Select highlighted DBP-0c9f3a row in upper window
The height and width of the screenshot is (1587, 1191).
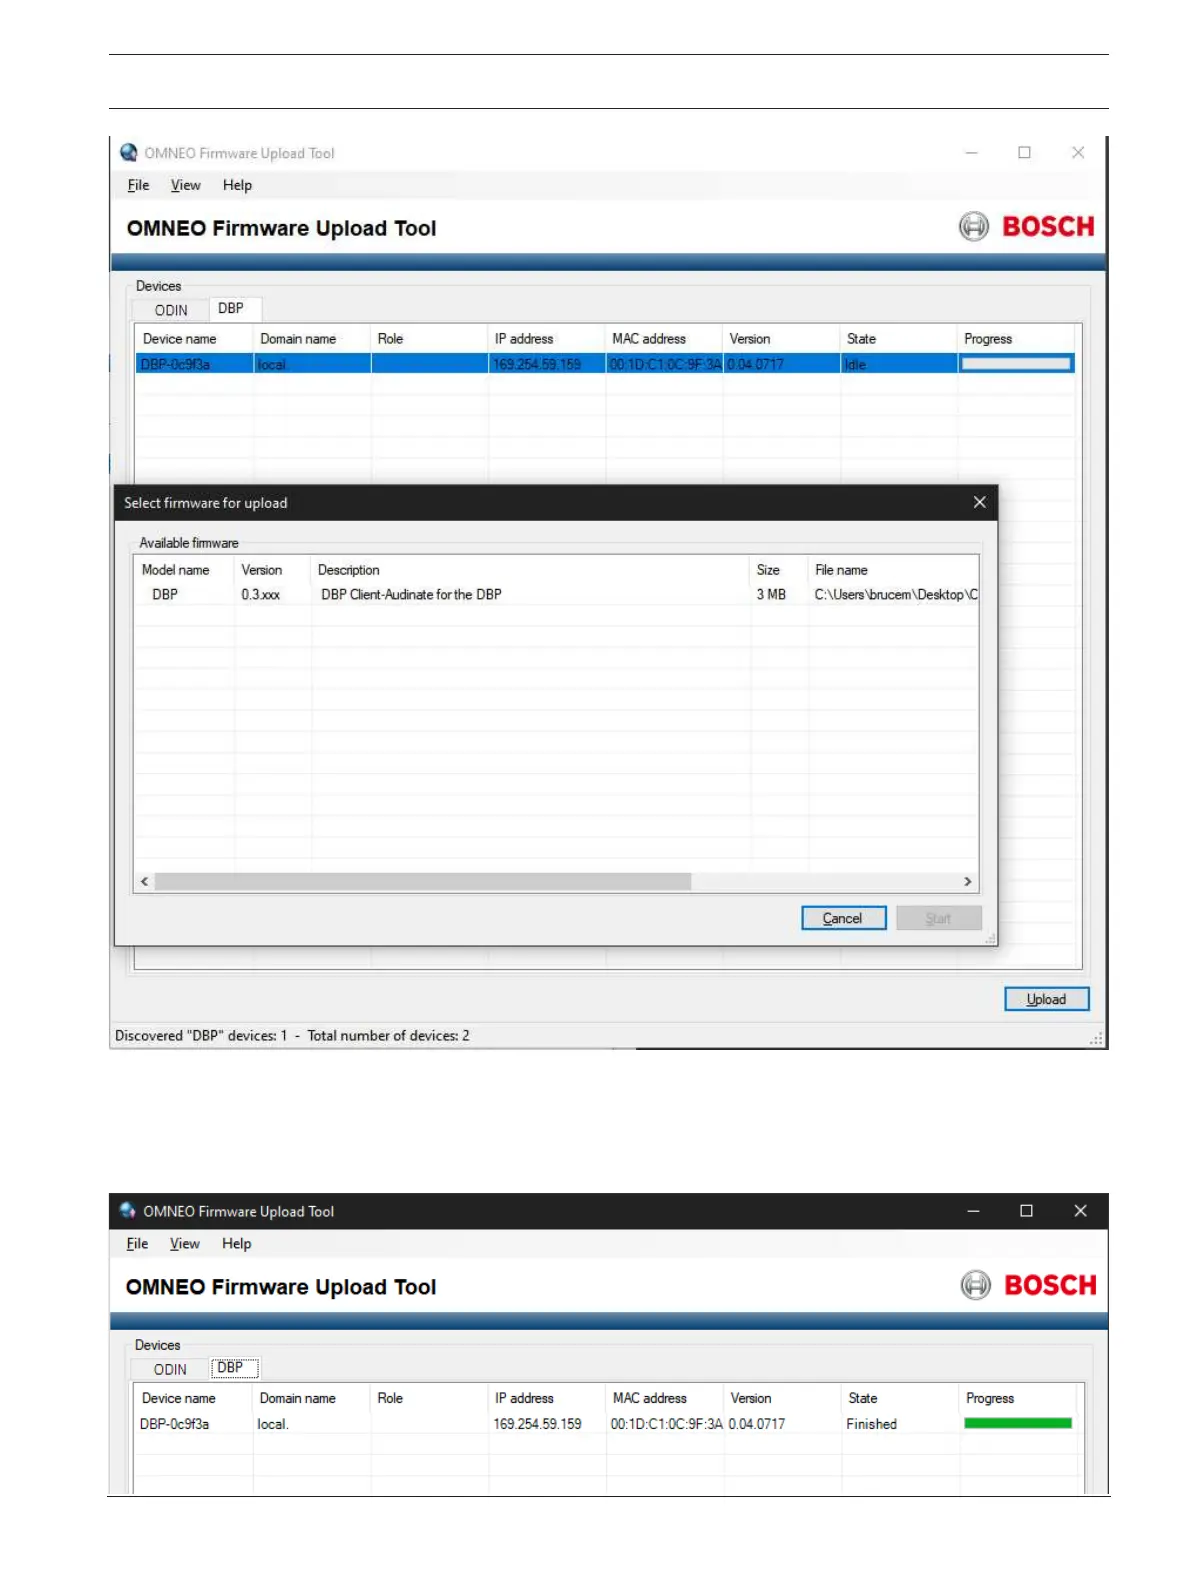604,364
